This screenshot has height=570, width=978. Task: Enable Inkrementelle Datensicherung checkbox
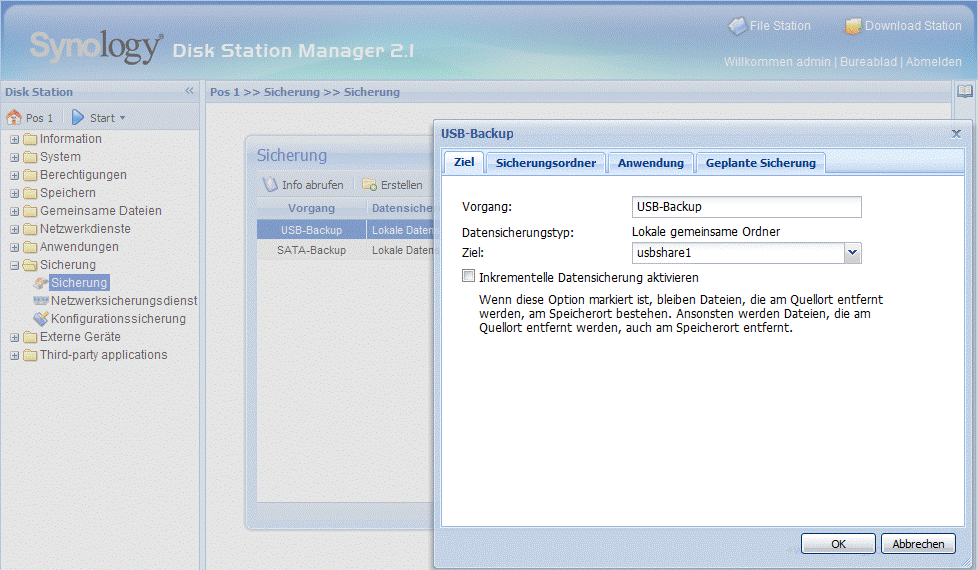(469, 277)
